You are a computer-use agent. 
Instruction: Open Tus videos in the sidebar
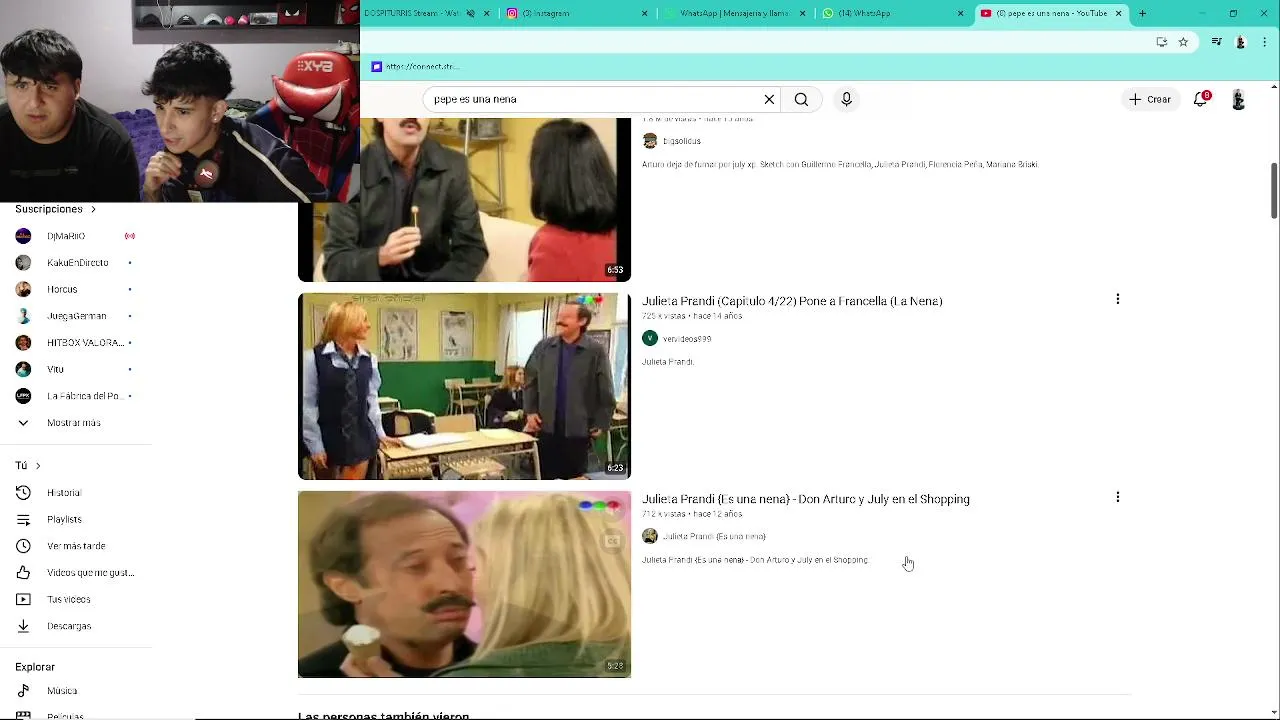(68, 599)
